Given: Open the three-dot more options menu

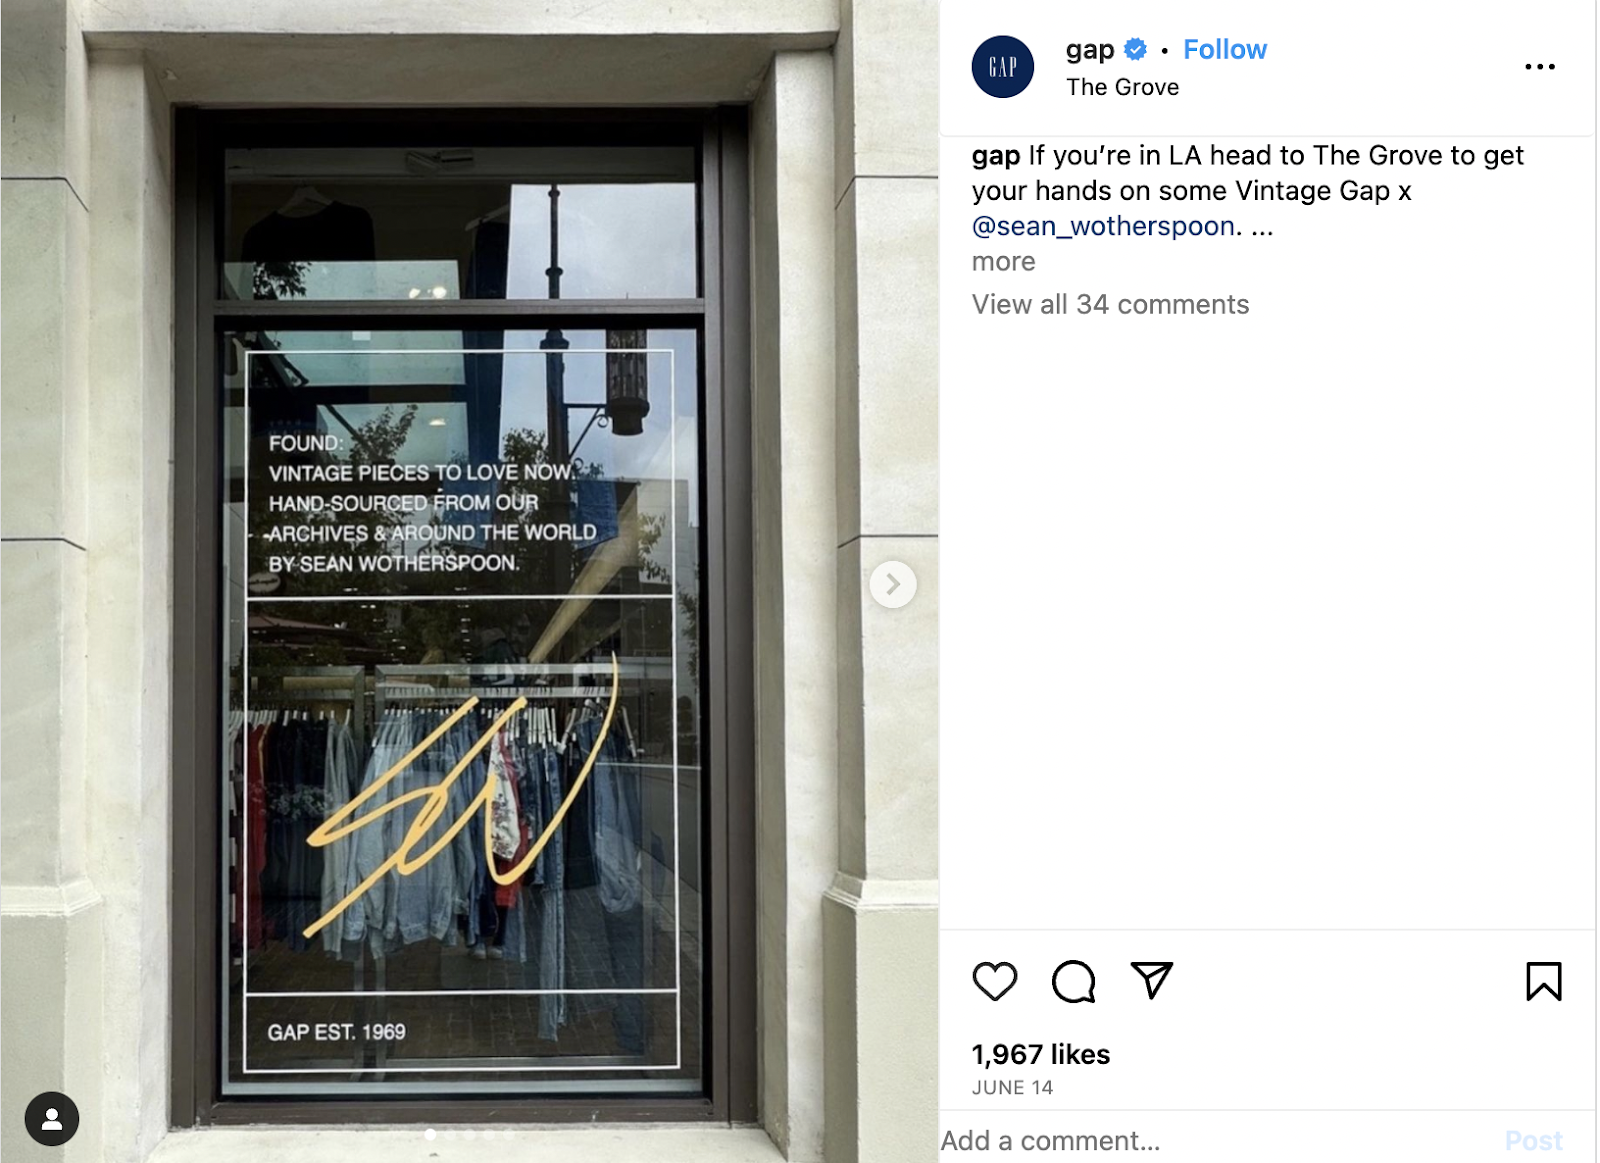Looking at the screenshot, I should pos(1539,67).
